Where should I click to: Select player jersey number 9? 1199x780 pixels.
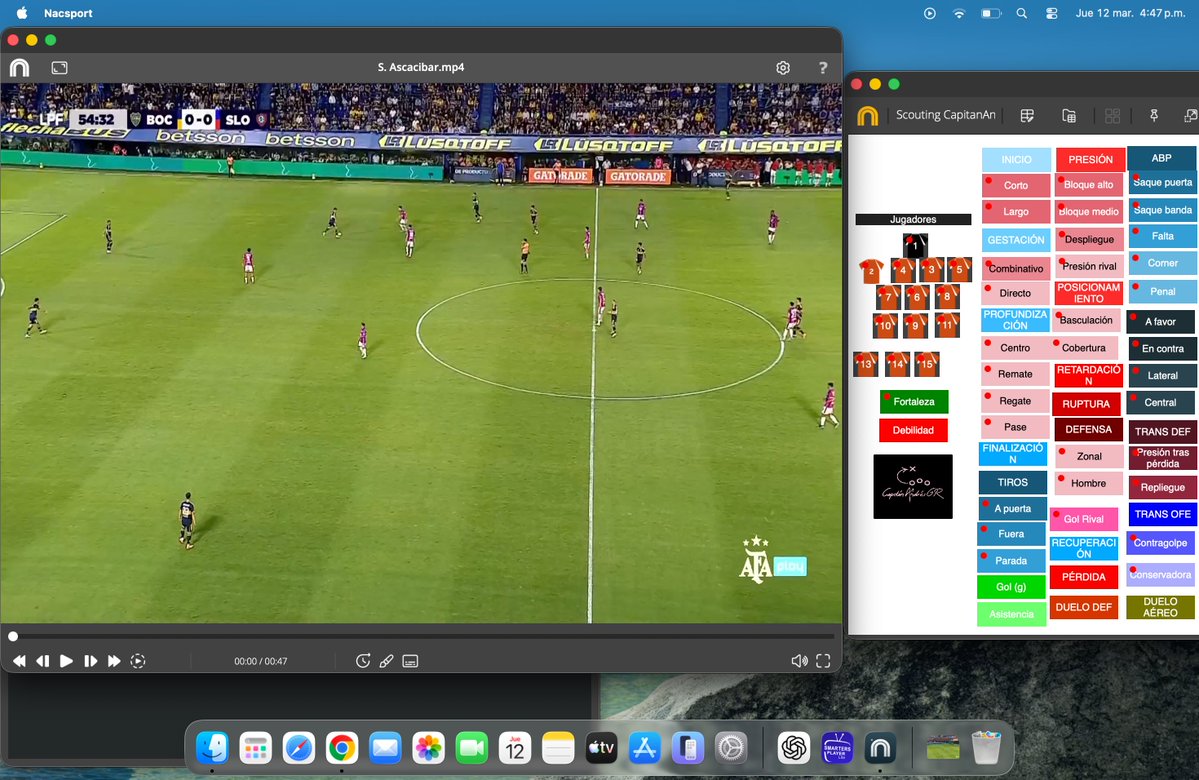pos(915,325)
